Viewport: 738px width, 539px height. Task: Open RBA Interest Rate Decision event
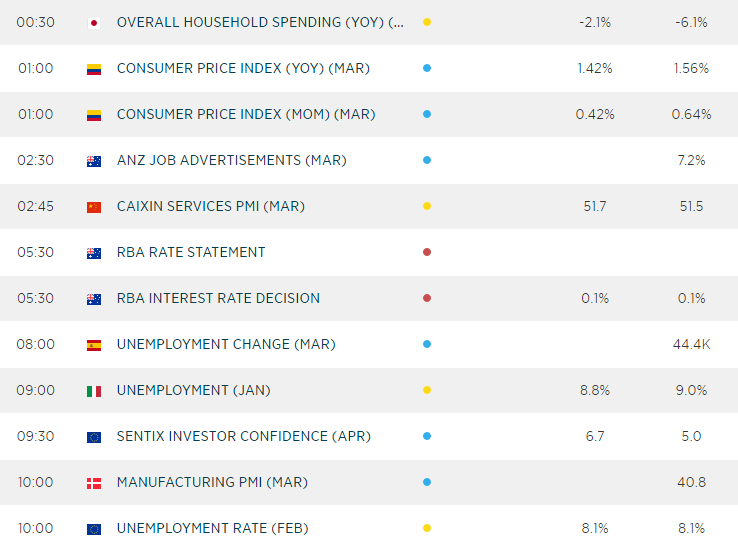(x=218, y=298)
